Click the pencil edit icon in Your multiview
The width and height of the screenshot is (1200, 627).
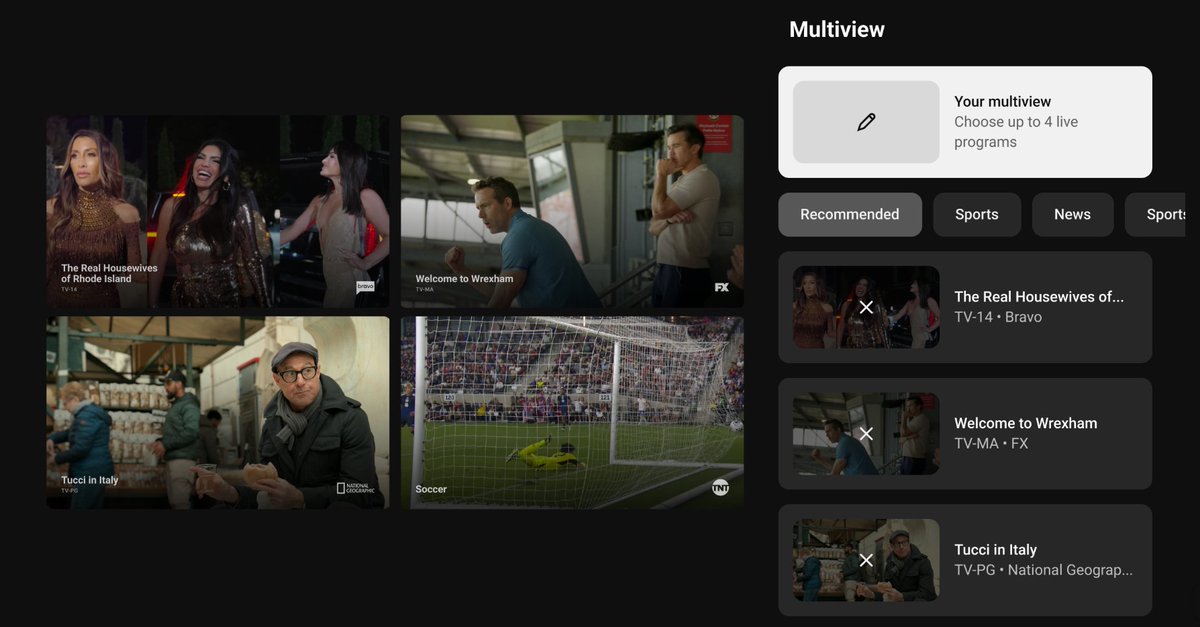click(x=866, y=122)
